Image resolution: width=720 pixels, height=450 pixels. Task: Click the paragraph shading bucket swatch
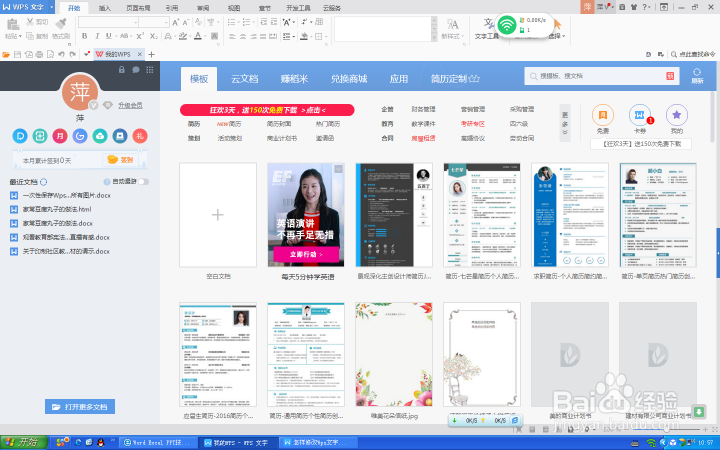304,36
